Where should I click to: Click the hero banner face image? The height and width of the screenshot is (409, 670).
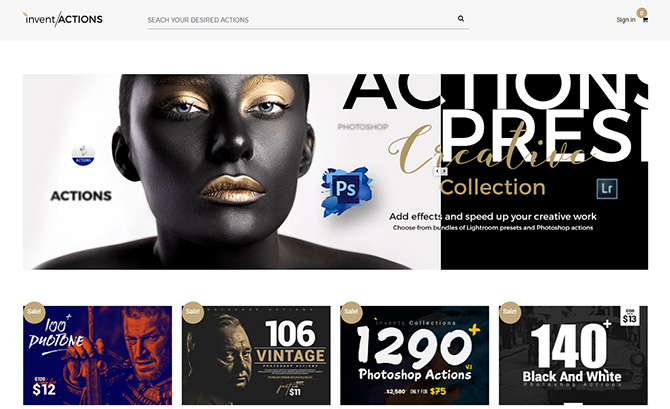coord(214,171)
